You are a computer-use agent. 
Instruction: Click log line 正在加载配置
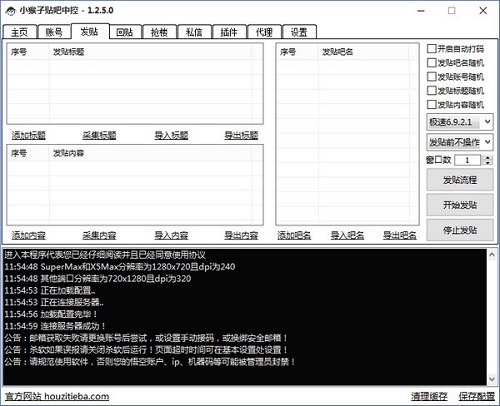tap(50, 290)
